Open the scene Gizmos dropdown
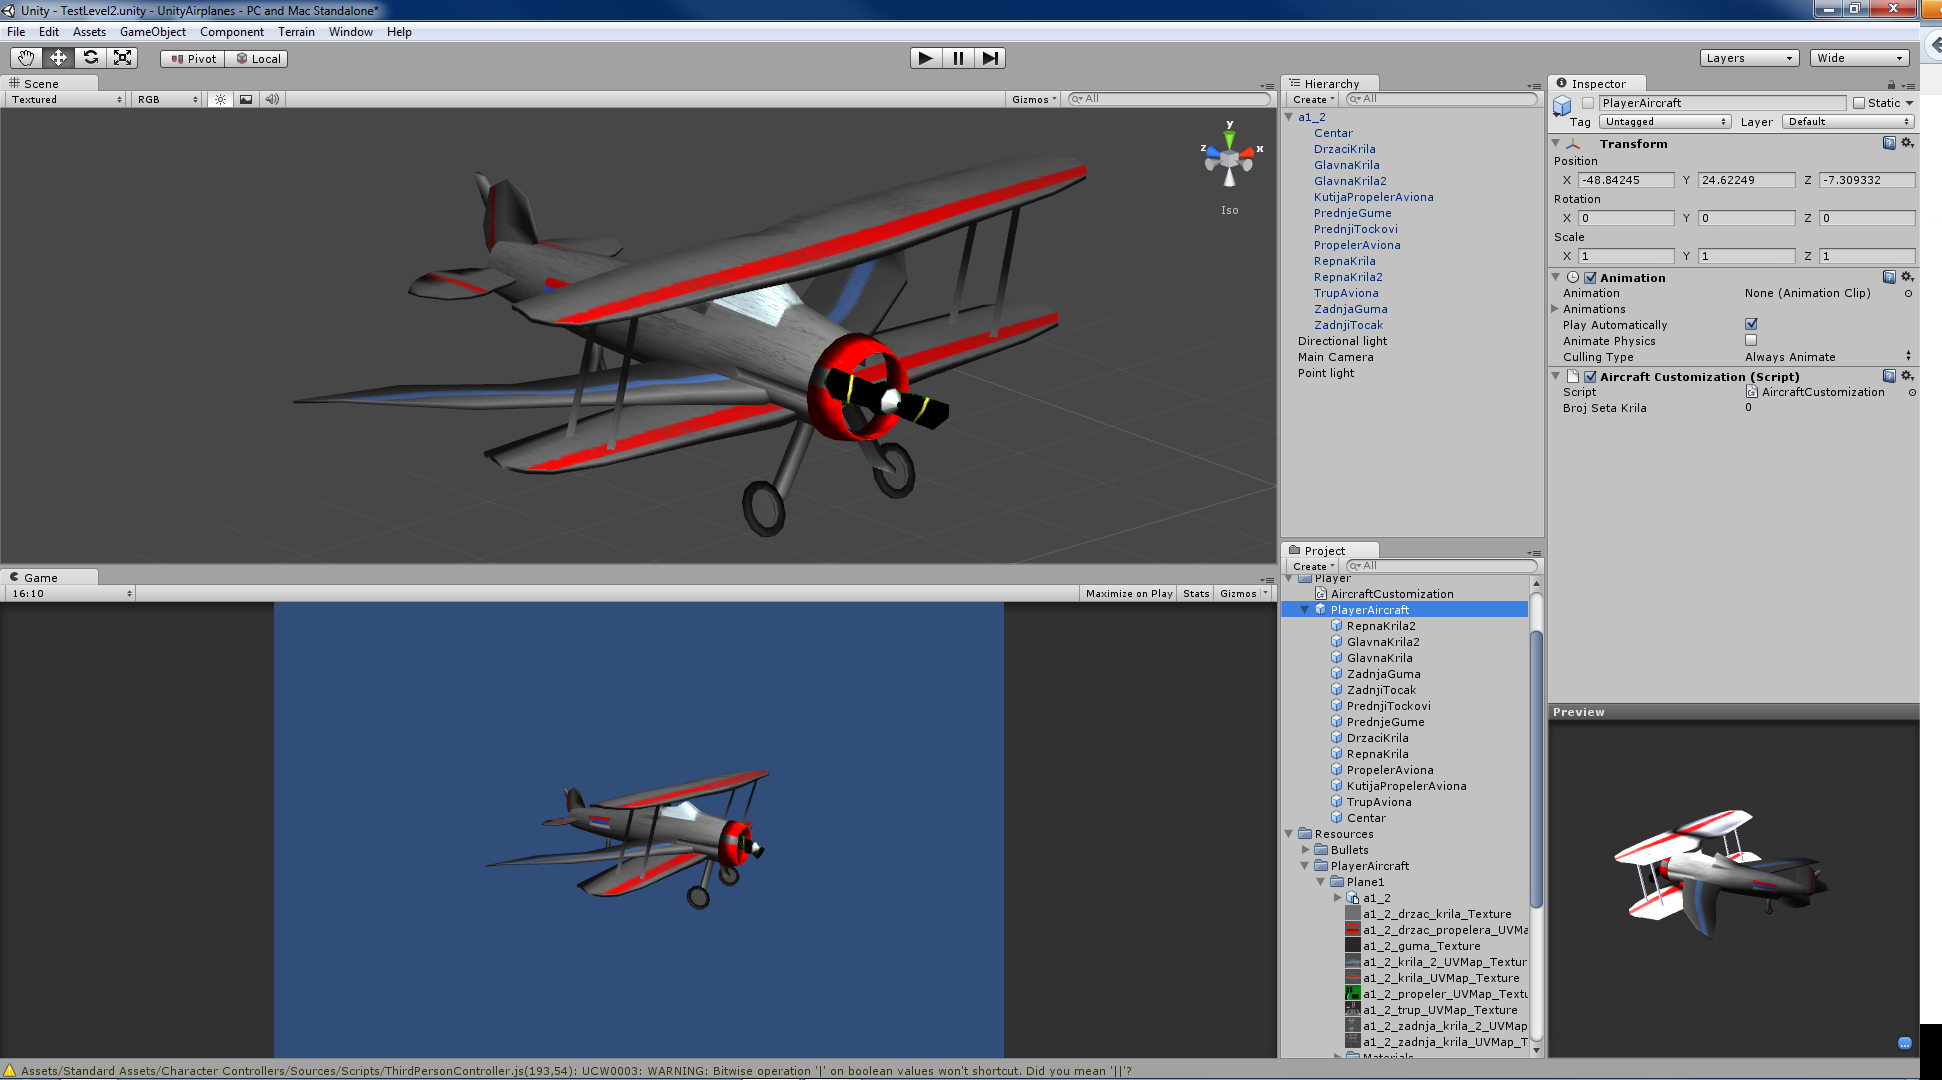Image resolution: width=1942 pixels, height=1080 pixels. (1034, 99)
